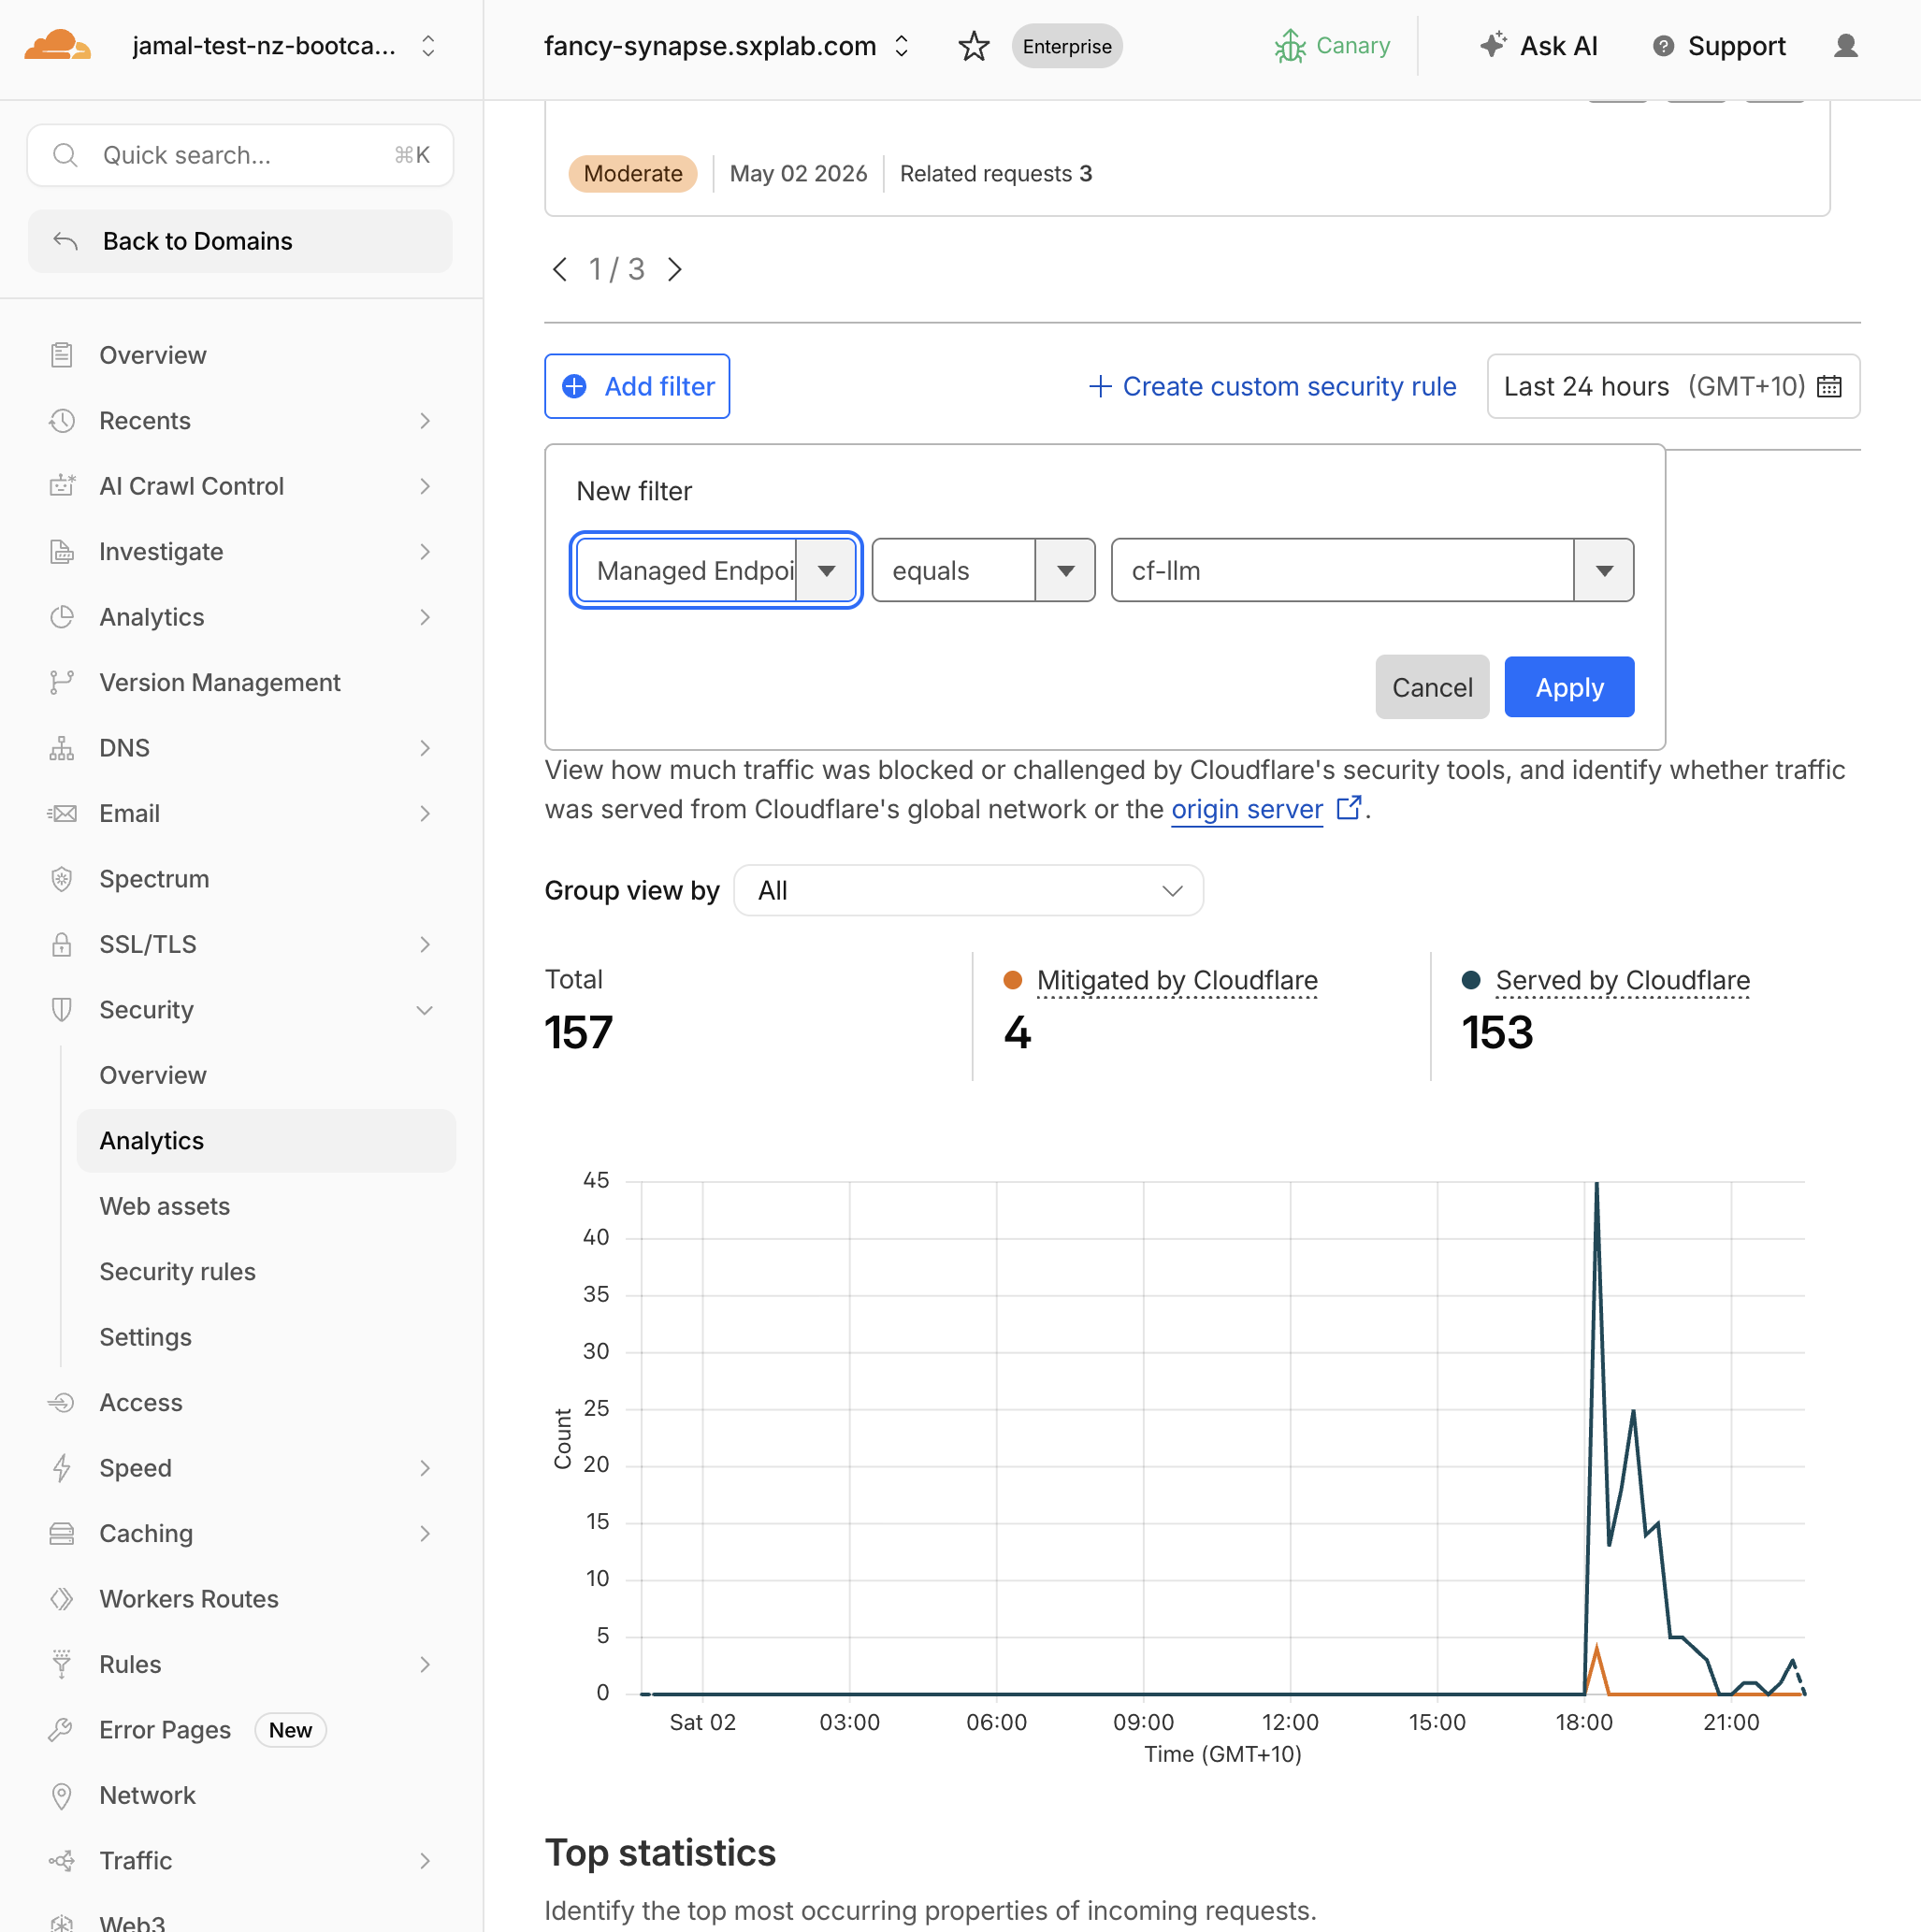Screen dimensions: 1921x1932
Task: Click the Workers Routes diamond icon
Action: tap(62, 1599)
